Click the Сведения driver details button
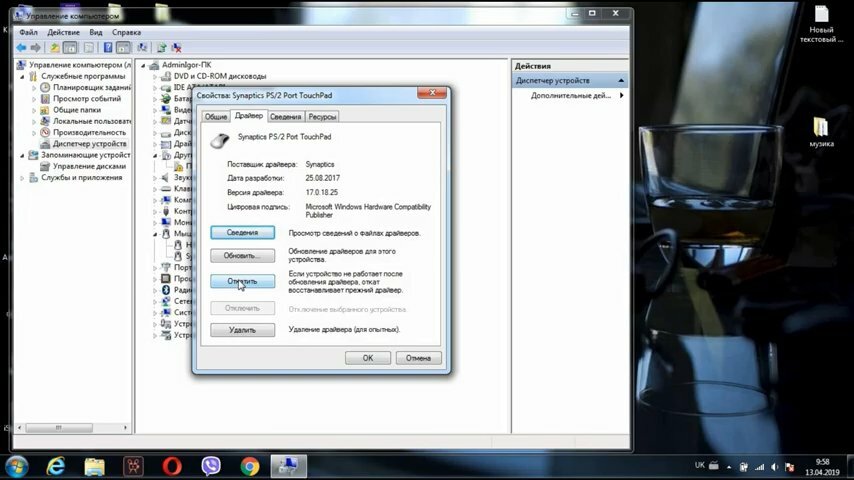854x480 pixels. coord(242,233)
